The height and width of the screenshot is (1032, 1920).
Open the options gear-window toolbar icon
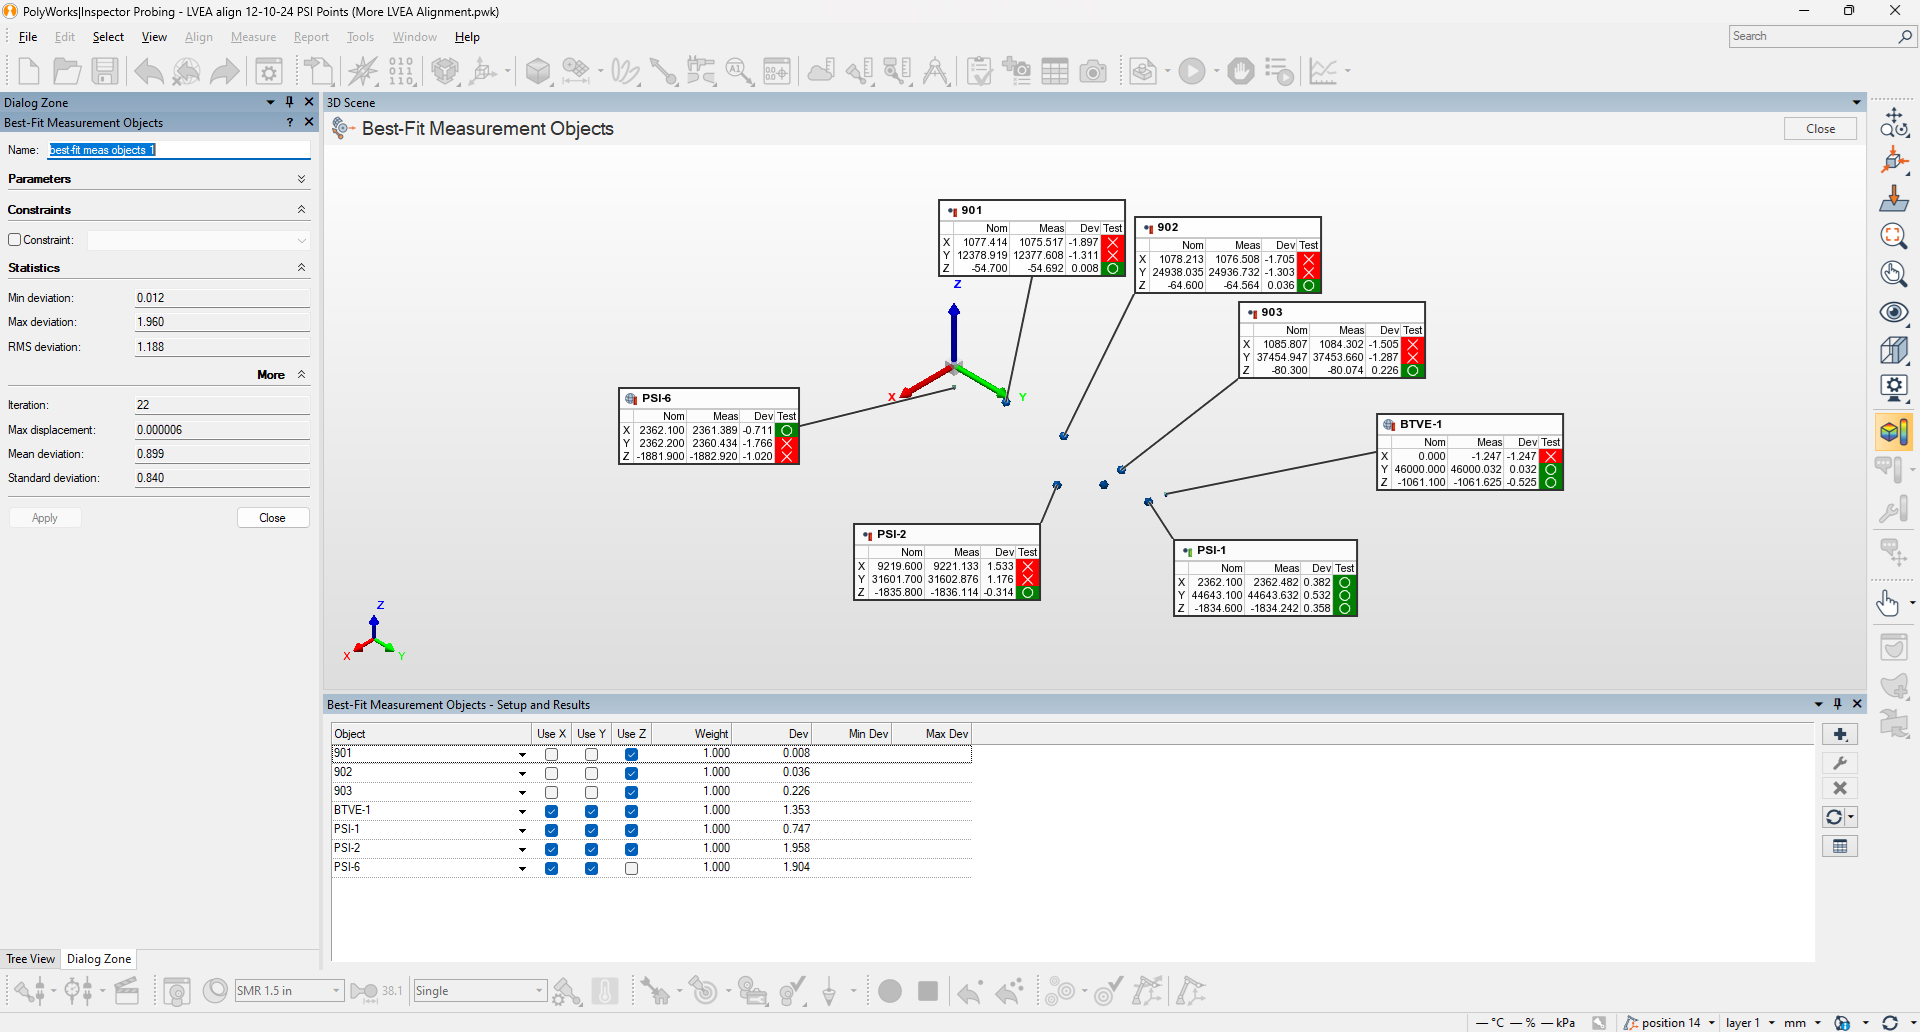click(x=269, y=71)
